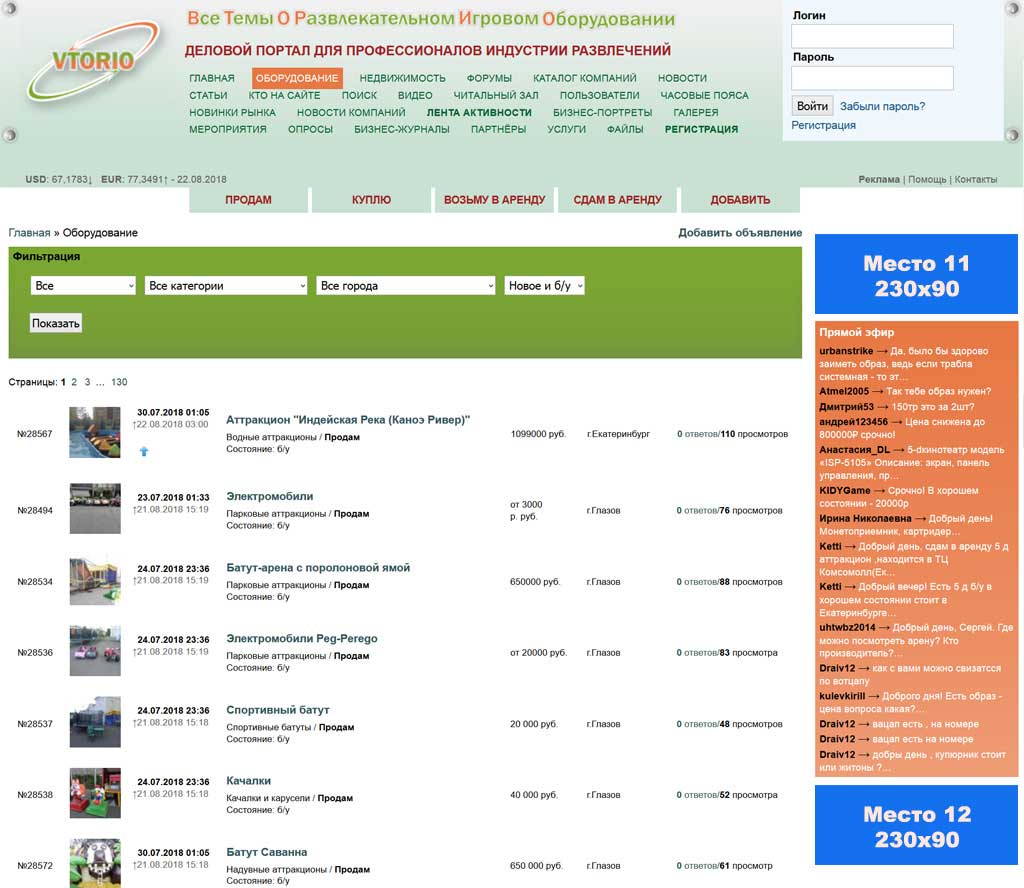Switch to the СДАМ В АРЕНДУ tab
This screenshot has height=888, width=1024.
tap(617, 200)
